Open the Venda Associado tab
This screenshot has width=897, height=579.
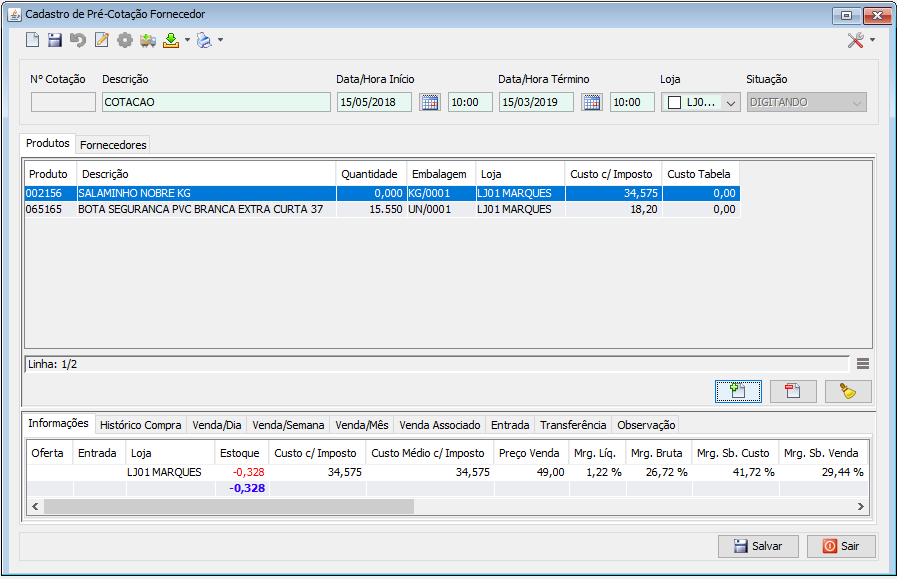439,425
